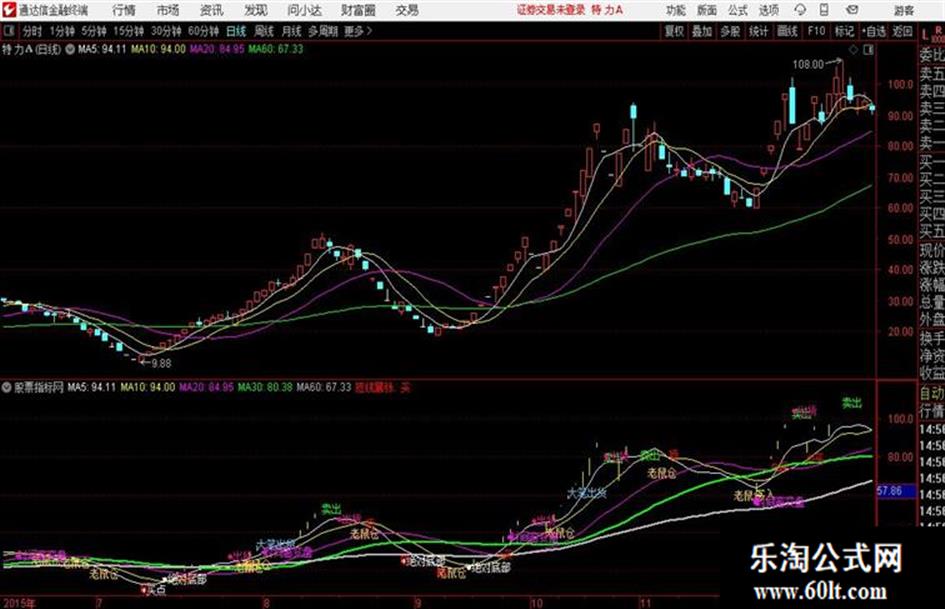
Task: Click the MA10: 94.00 label on main chart
Action: point(159,49)
